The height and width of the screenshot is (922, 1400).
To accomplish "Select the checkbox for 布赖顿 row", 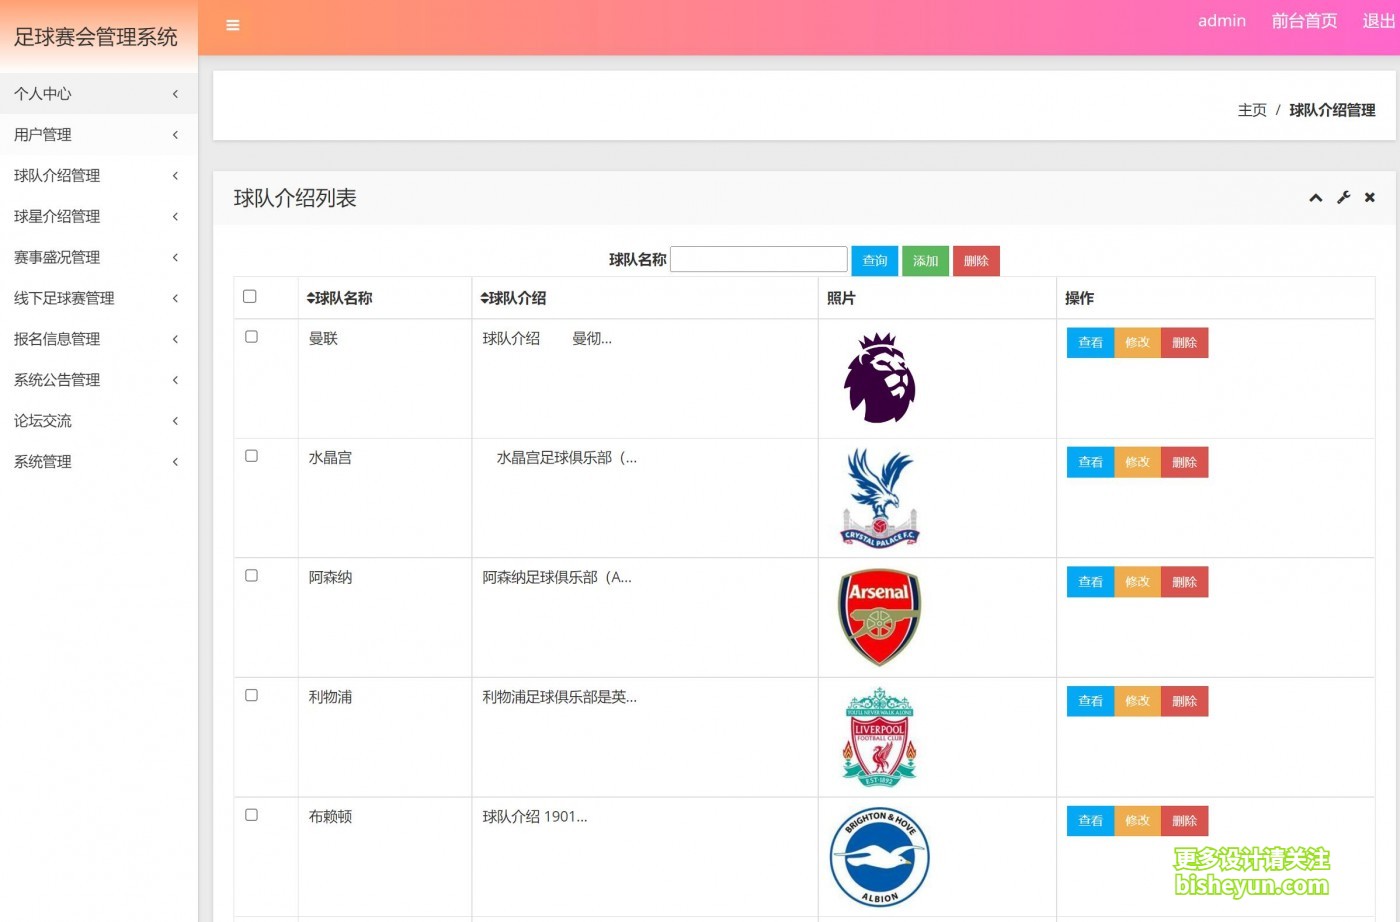I will (251, 815).
